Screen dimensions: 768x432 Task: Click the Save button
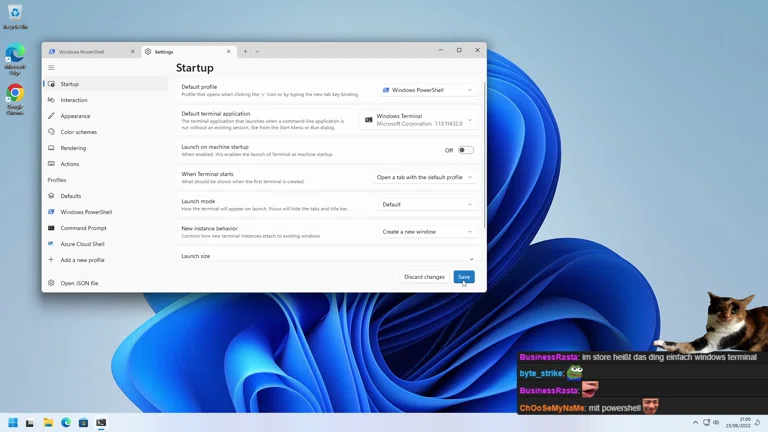coord(463,277)
